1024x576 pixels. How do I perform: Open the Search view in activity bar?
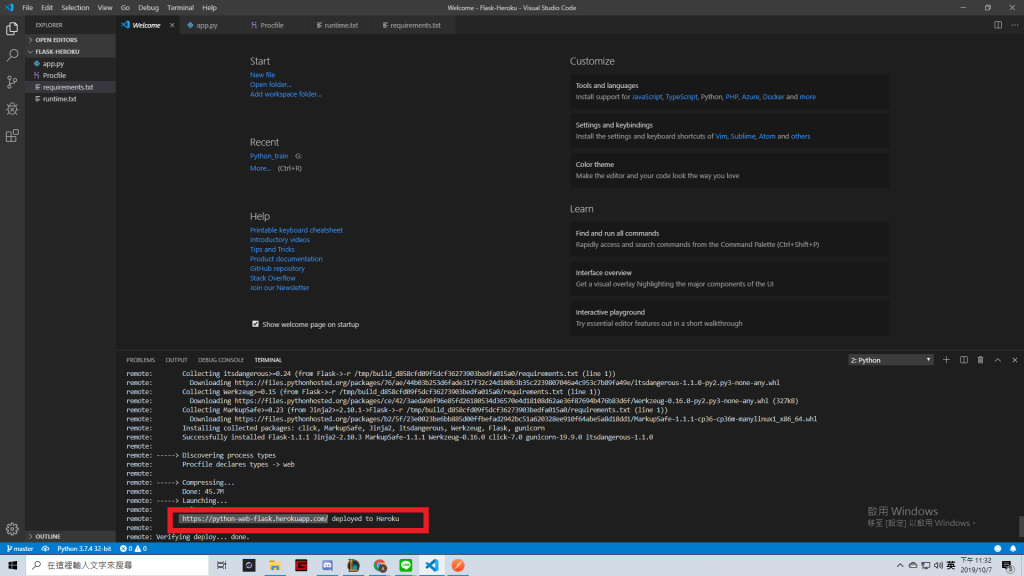[x=12, y=55]
